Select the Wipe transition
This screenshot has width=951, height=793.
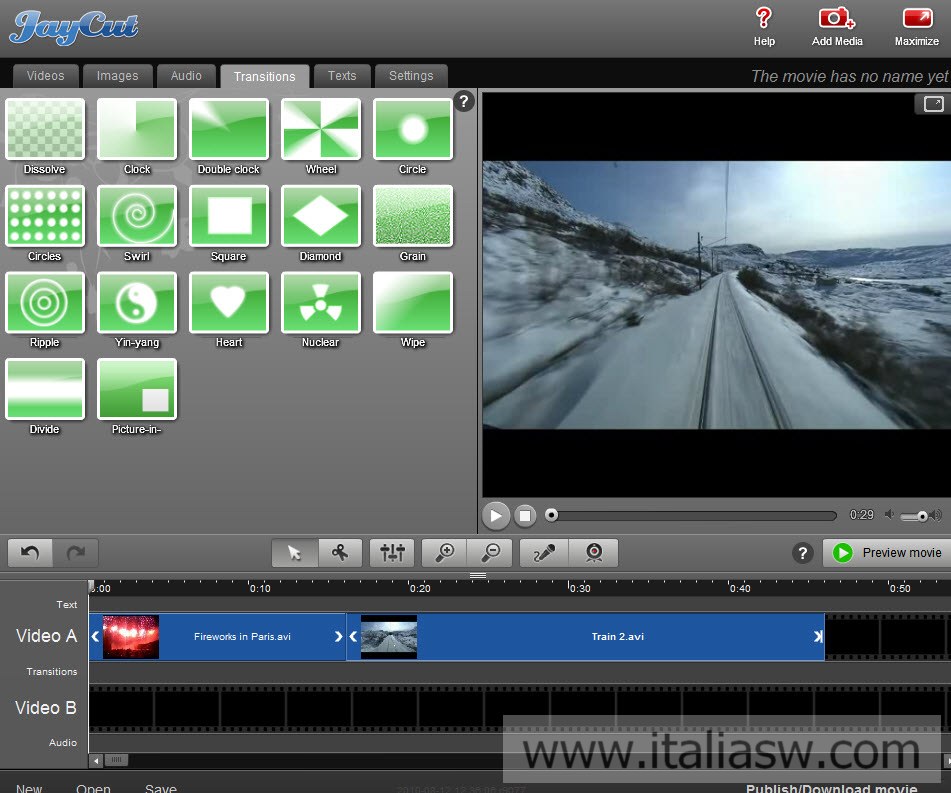point(413,302)
